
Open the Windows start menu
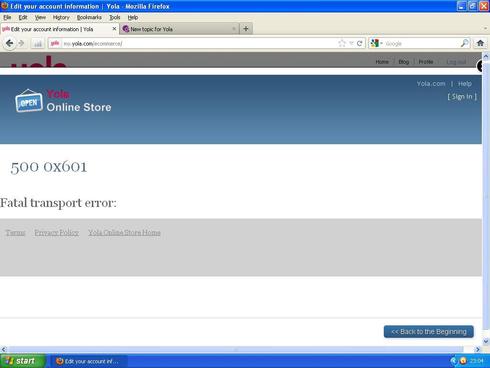click(23, 361)
